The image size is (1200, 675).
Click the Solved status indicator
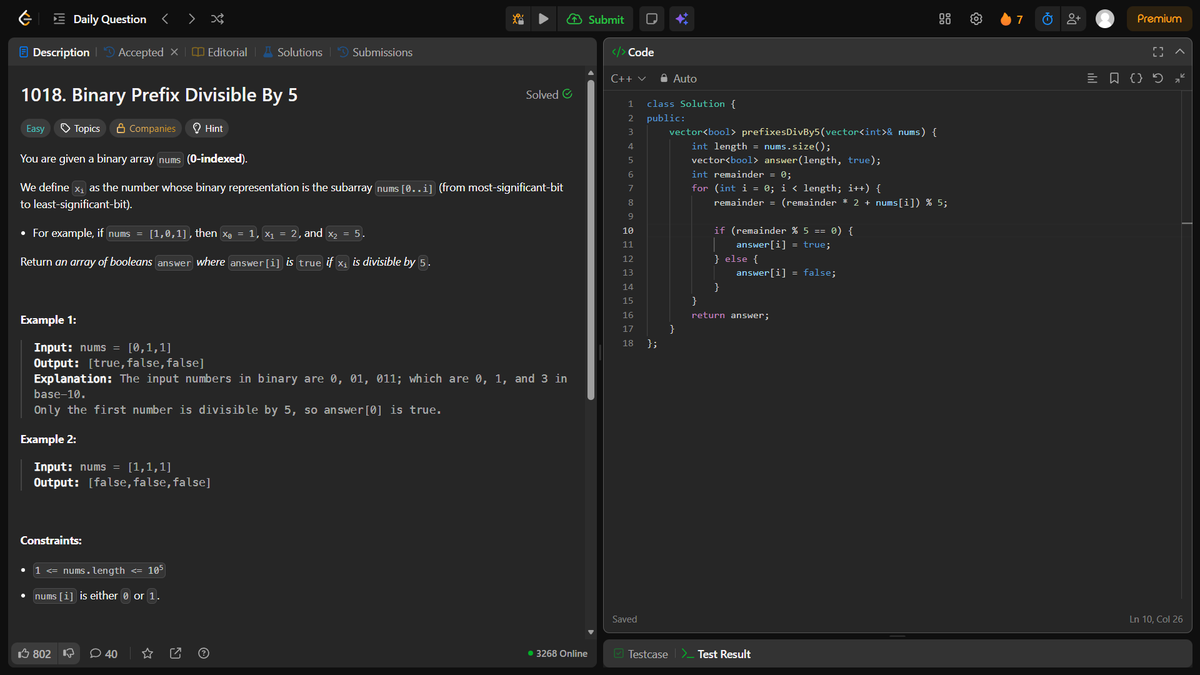point(549,95)
